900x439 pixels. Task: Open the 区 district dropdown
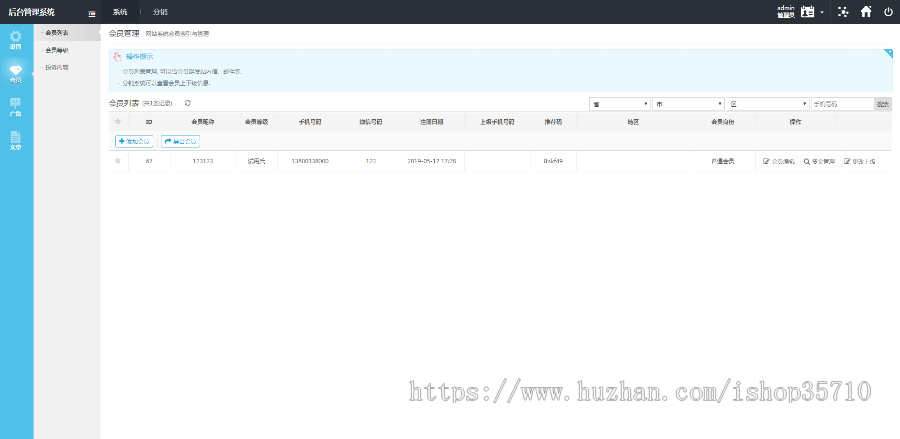coord(768,104)
